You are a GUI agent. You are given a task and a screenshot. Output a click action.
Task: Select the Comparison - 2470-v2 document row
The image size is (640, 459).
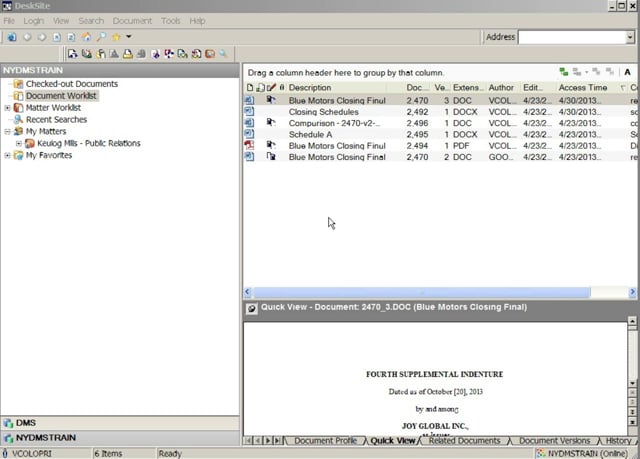[x=440, y=123]
